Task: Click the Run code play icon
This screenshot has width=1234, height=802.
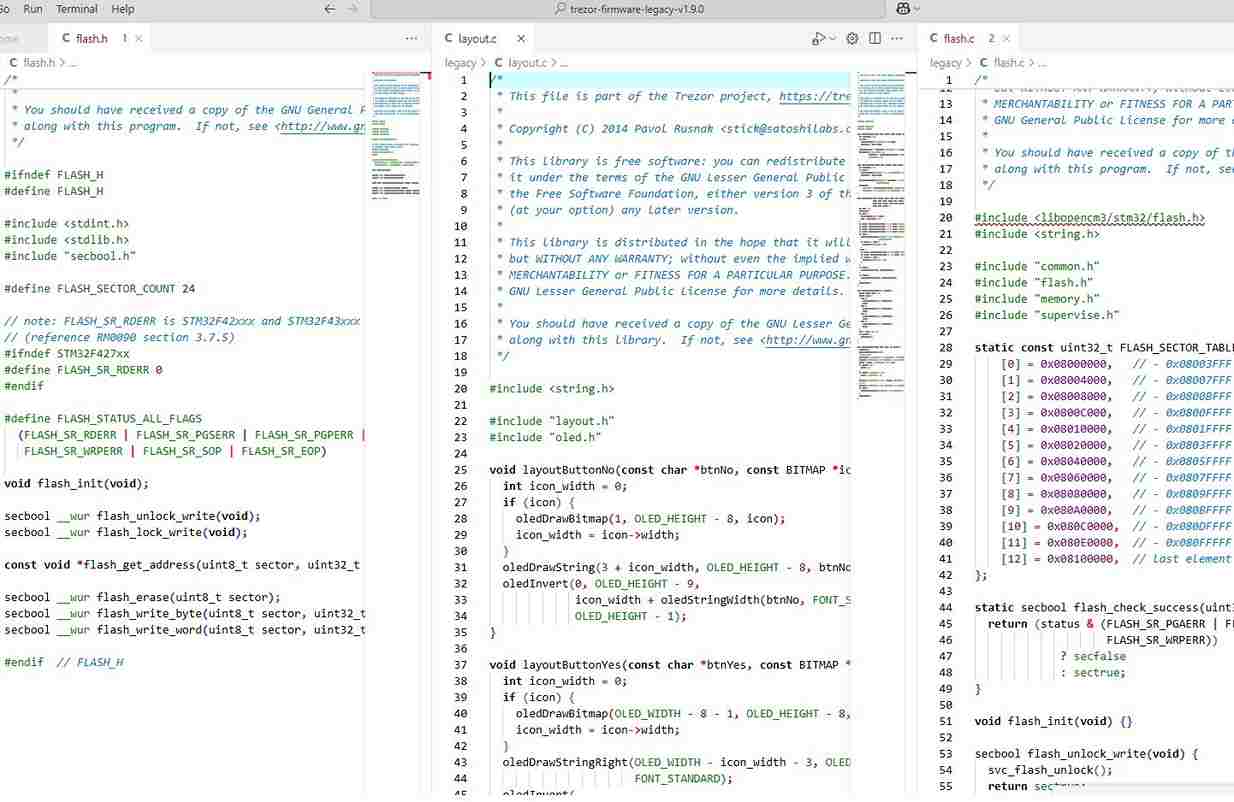Action: pos(818,39)
